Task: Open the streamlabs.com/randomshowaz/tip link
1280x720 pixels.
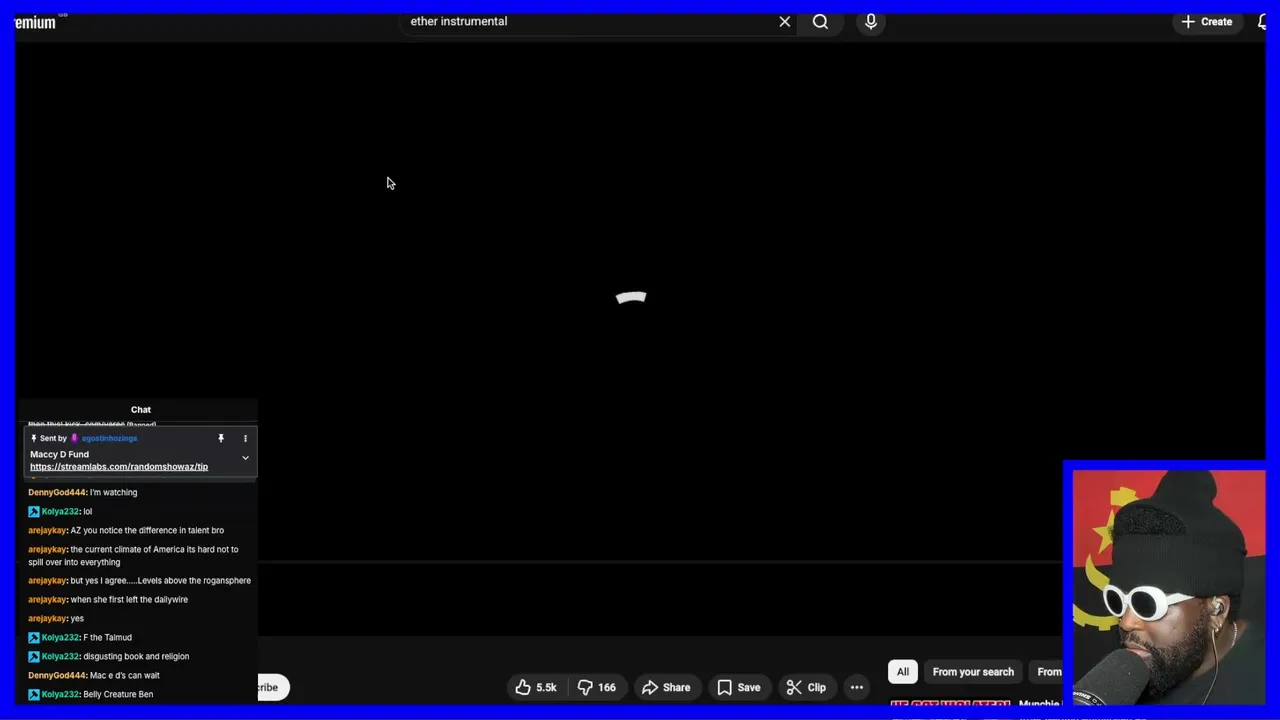Action: [x=119, y=467]
